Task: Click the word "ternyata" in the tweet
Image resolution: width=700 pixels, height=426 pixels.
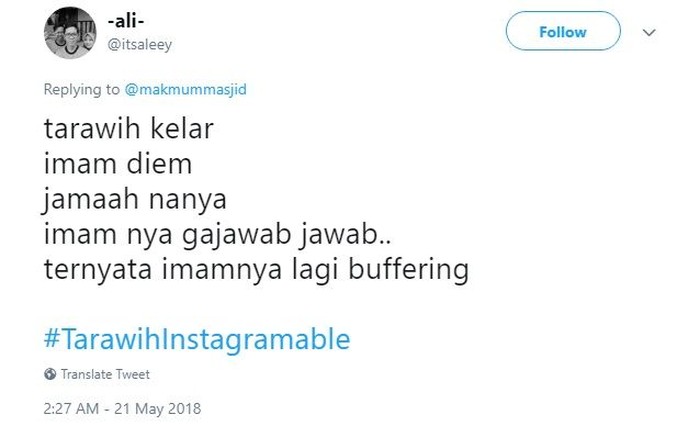Action: pos(92,269)
